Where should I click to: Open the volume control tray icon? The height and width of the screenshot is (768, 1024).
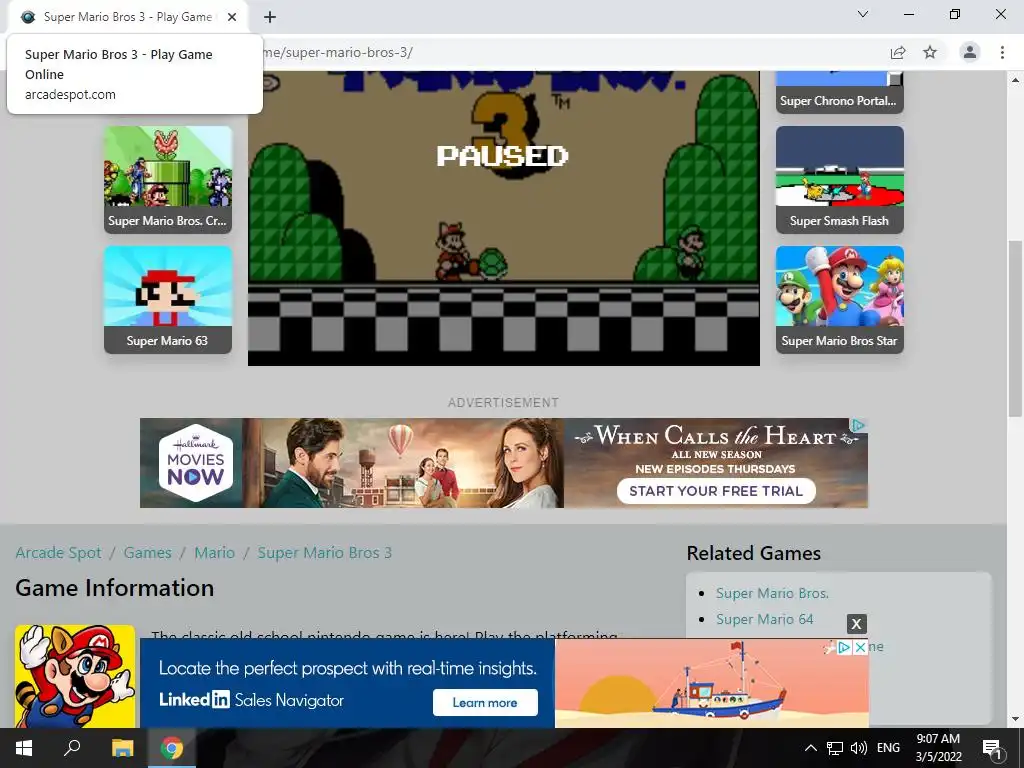[x=859, y=748]
